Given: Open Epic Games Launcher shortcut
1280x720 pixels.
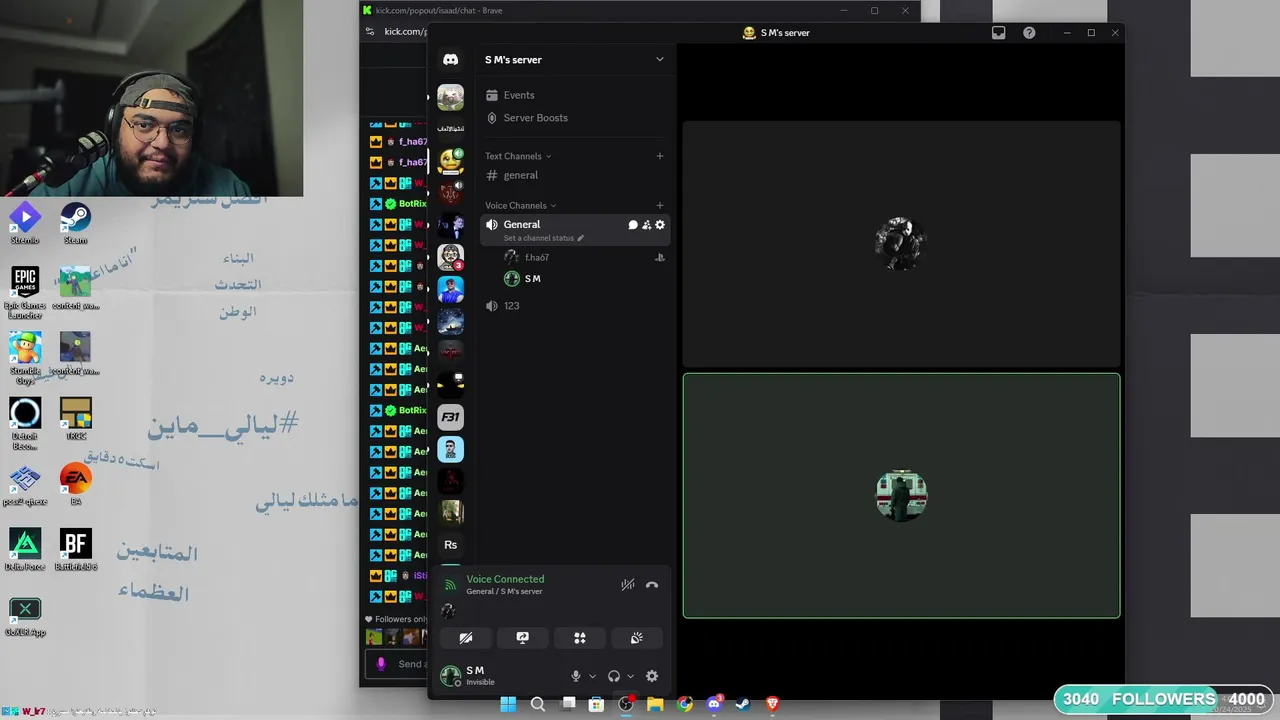Looking at the screenshot, I should pos(25,293).
